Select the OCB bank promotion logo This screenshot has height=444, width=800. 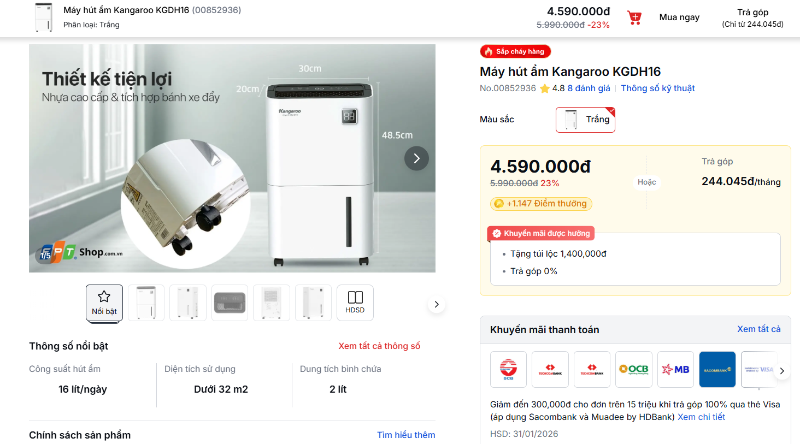click(634, 369)
